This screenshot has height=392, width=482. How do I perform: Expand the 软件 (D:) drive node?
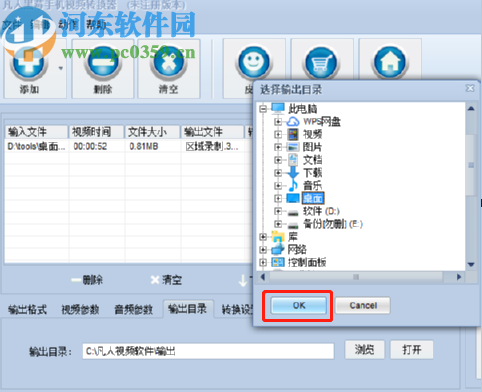[278, 211]
